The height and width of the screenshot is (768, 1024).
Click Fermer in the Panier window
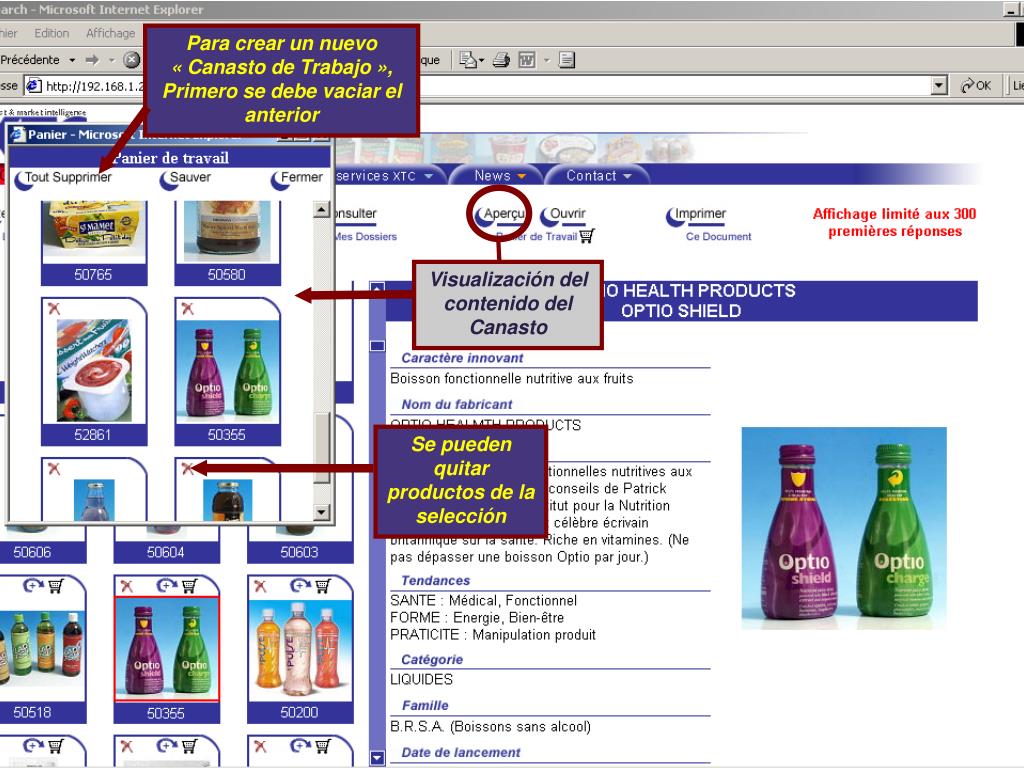point(297,178)
